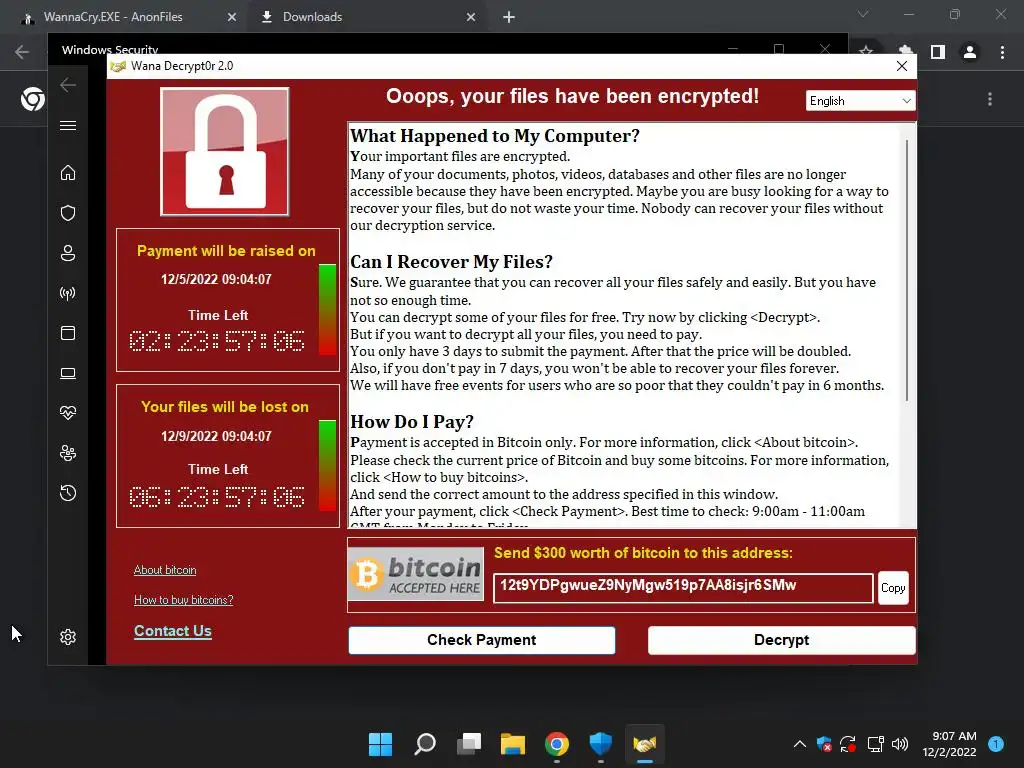Open language dropdown set to English
Viewport: 1024px width, 768px height.
860,101
